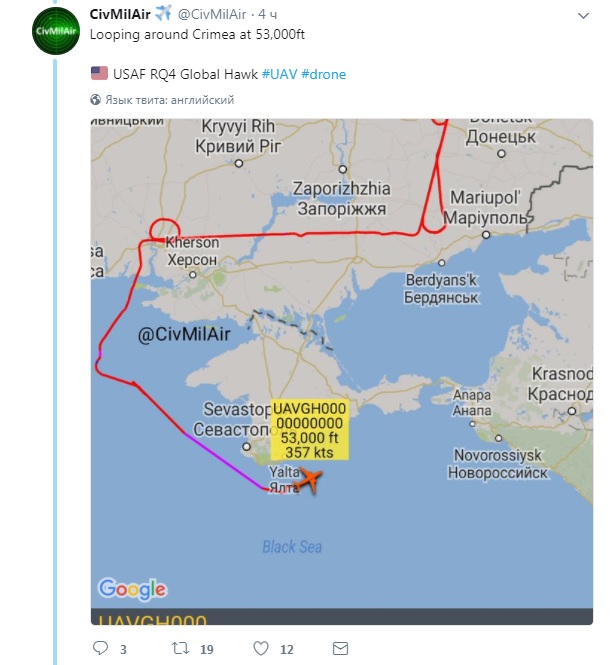Click the Sevastopol label on the map
Viewport: 616px width, 665px height.
[237, 418]
